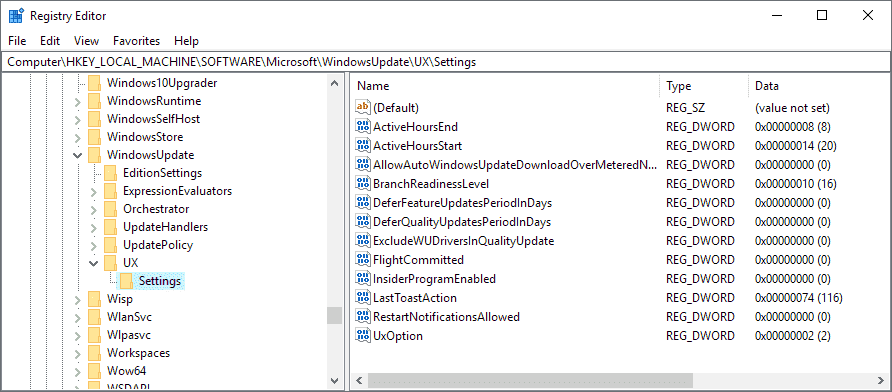The height and width of the screenshot is (392, 892).
Task: Click values pane scroll right arrow
Action: click(x=881, y=381)
